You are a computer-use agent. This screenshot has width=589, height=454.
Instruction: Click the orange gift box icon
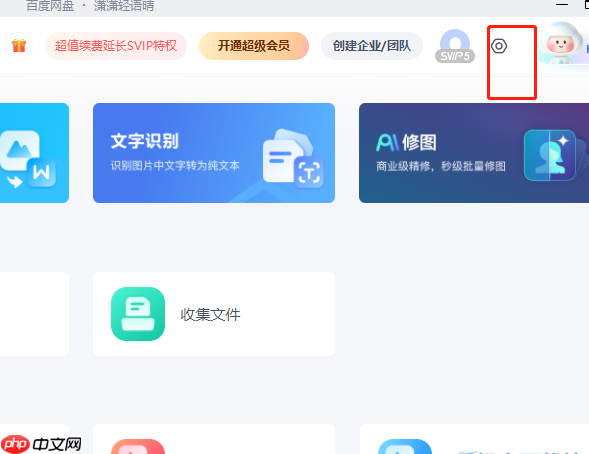[x=19, y=46]
